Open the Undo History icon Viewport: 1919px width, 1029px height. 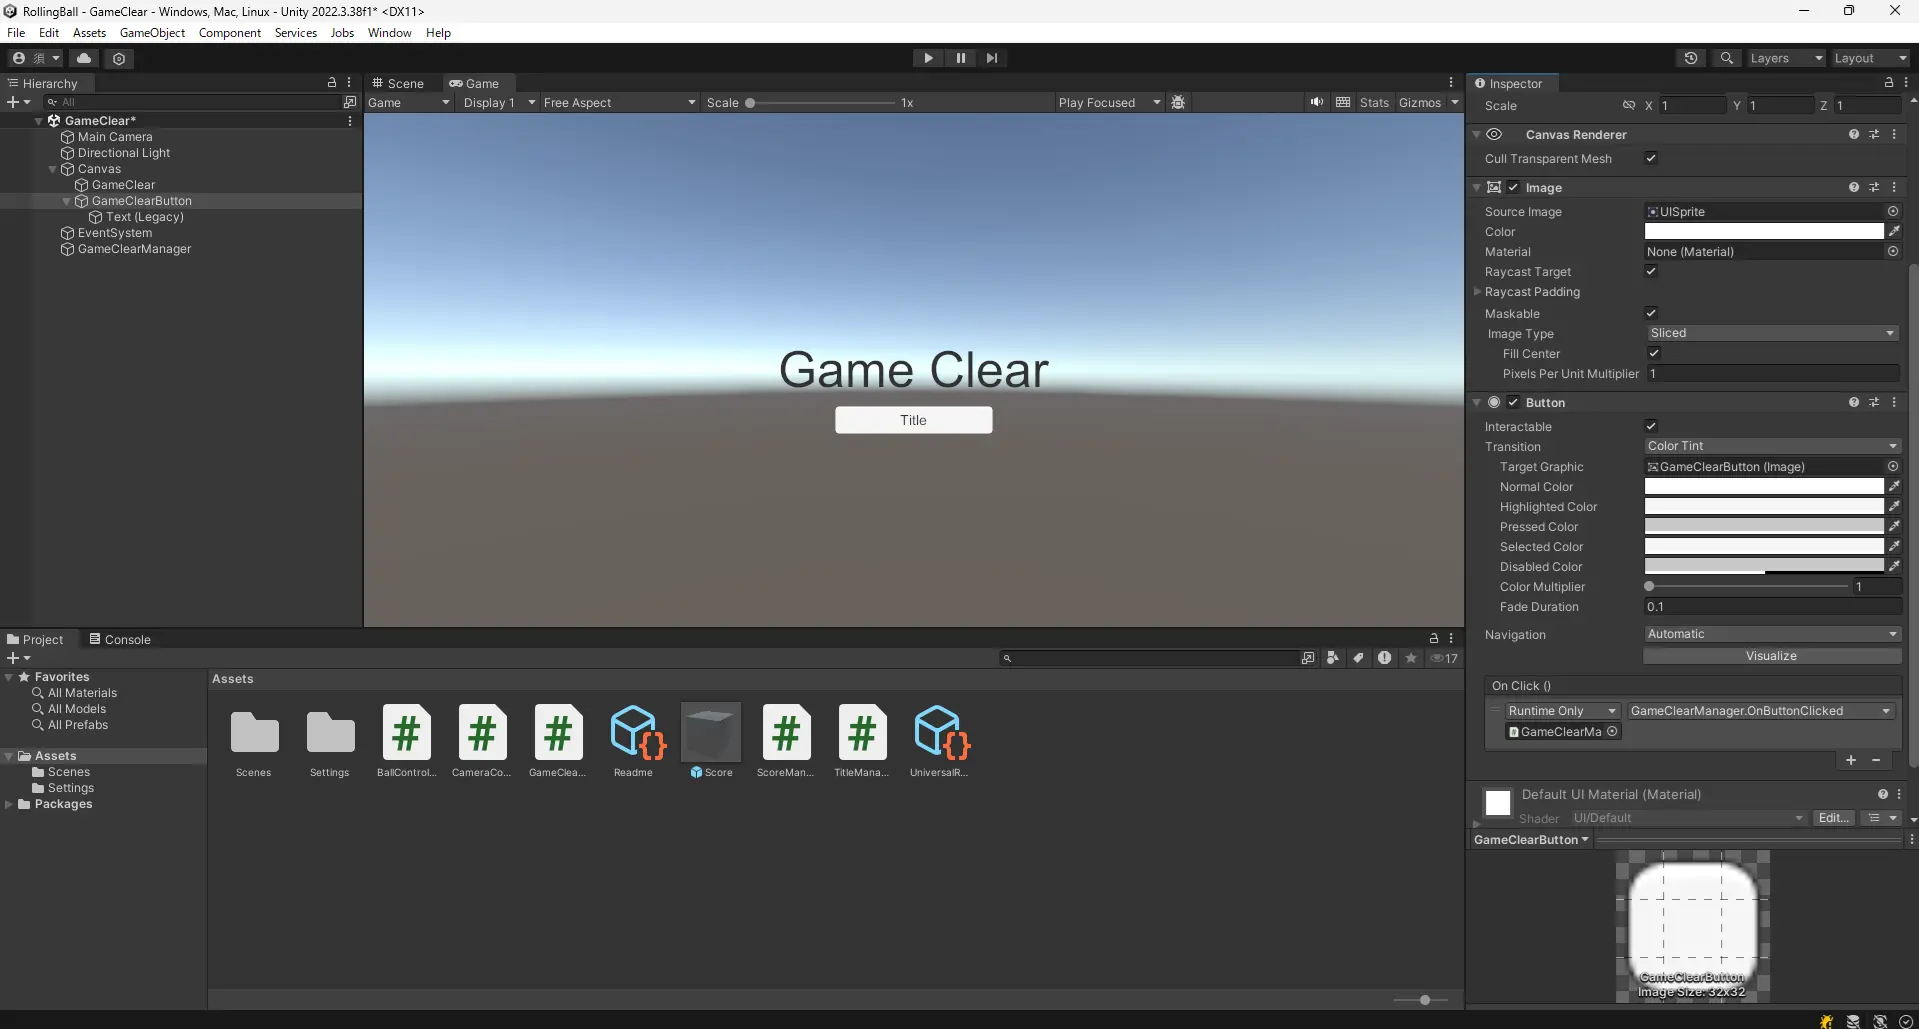click(1691, 58)
